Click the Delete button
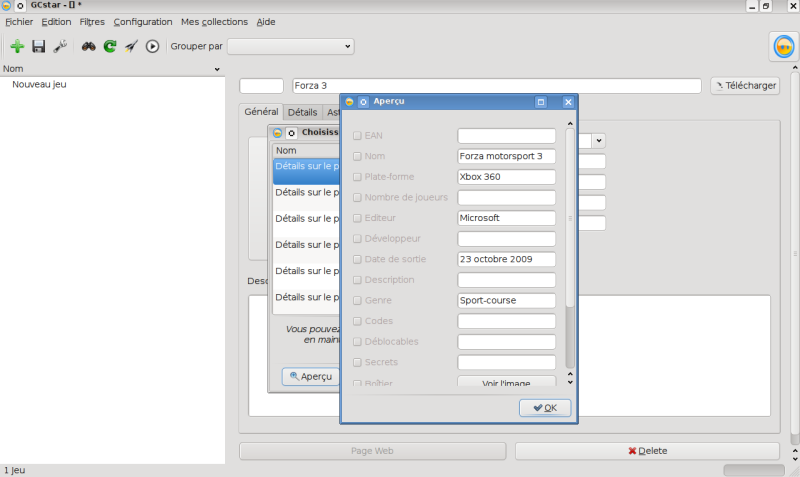This screenshot has height=477, width=800. click(x=647, y=451)
